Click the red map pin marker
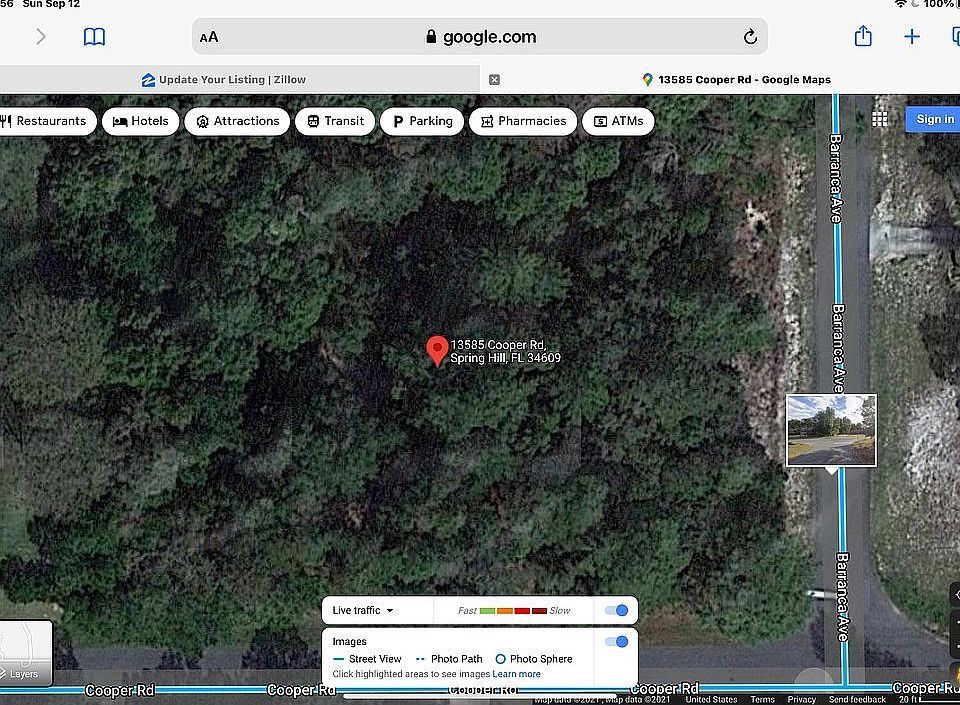 tap(437, 351)
